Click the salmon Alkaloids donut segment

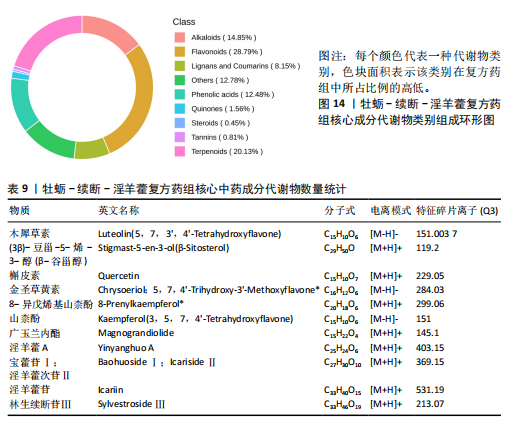[110, 32]
